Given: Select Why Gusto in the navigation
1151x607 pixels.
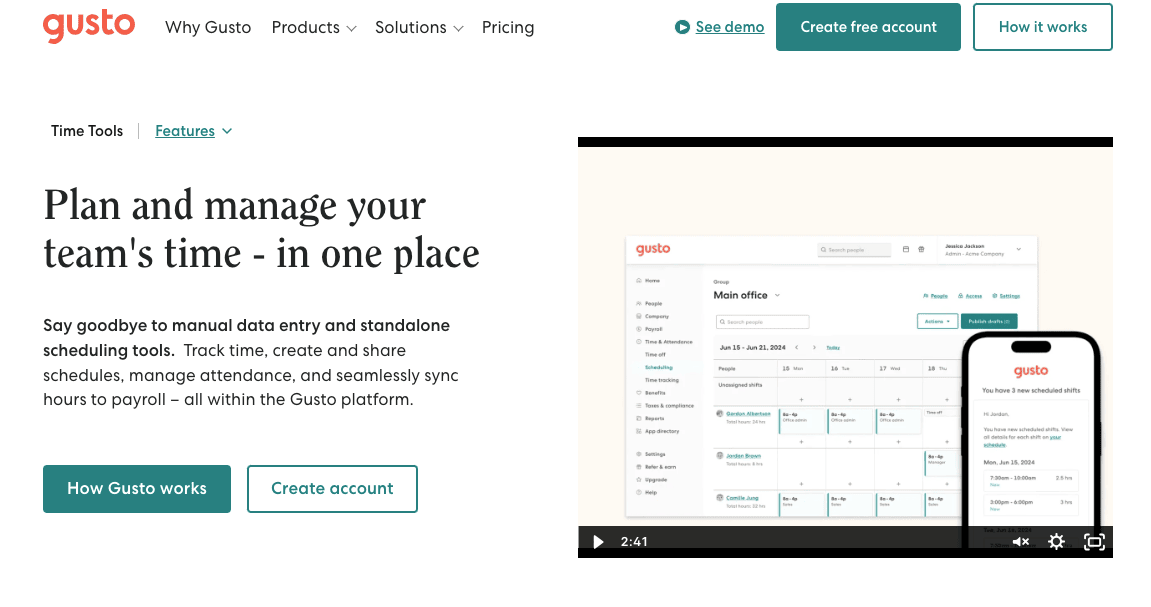Looking at the screenshot, I should [x=208, y=27].
